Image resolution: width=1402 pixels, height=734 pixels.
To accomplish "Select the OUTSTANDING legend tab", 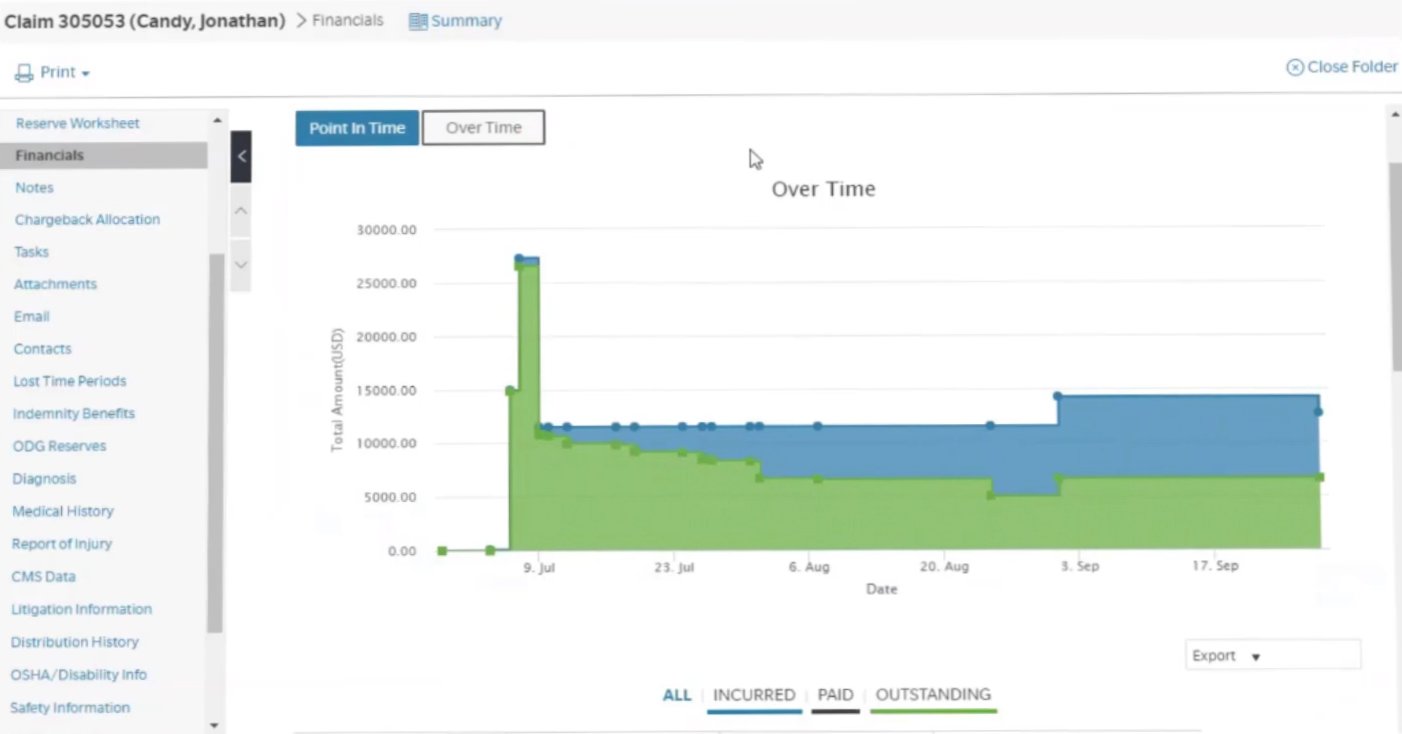I will click(933, 694).
